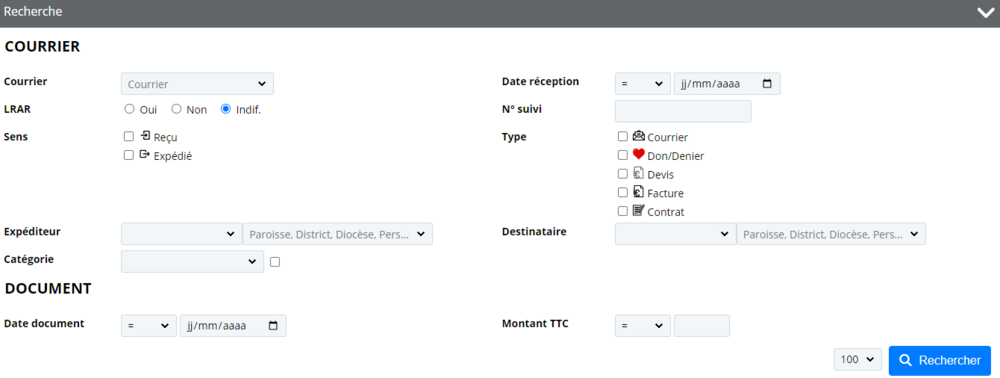
Task: Open the Date réception calendar picker icon
Action: click(767, 84)
